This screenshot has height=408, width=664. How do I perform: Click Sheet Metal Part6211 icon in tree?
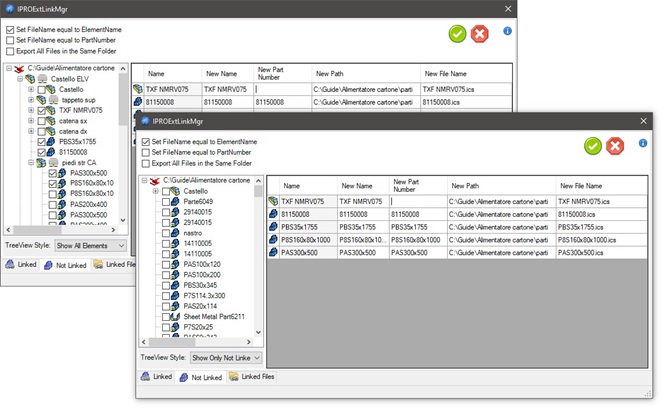pos(175,316)
